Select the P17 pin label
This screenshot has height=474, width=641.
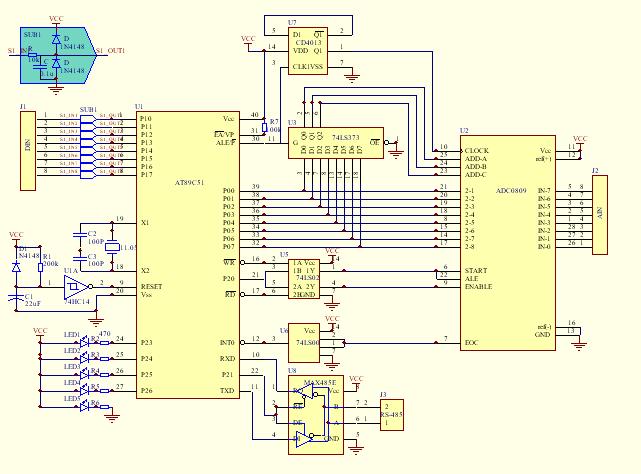146,175
